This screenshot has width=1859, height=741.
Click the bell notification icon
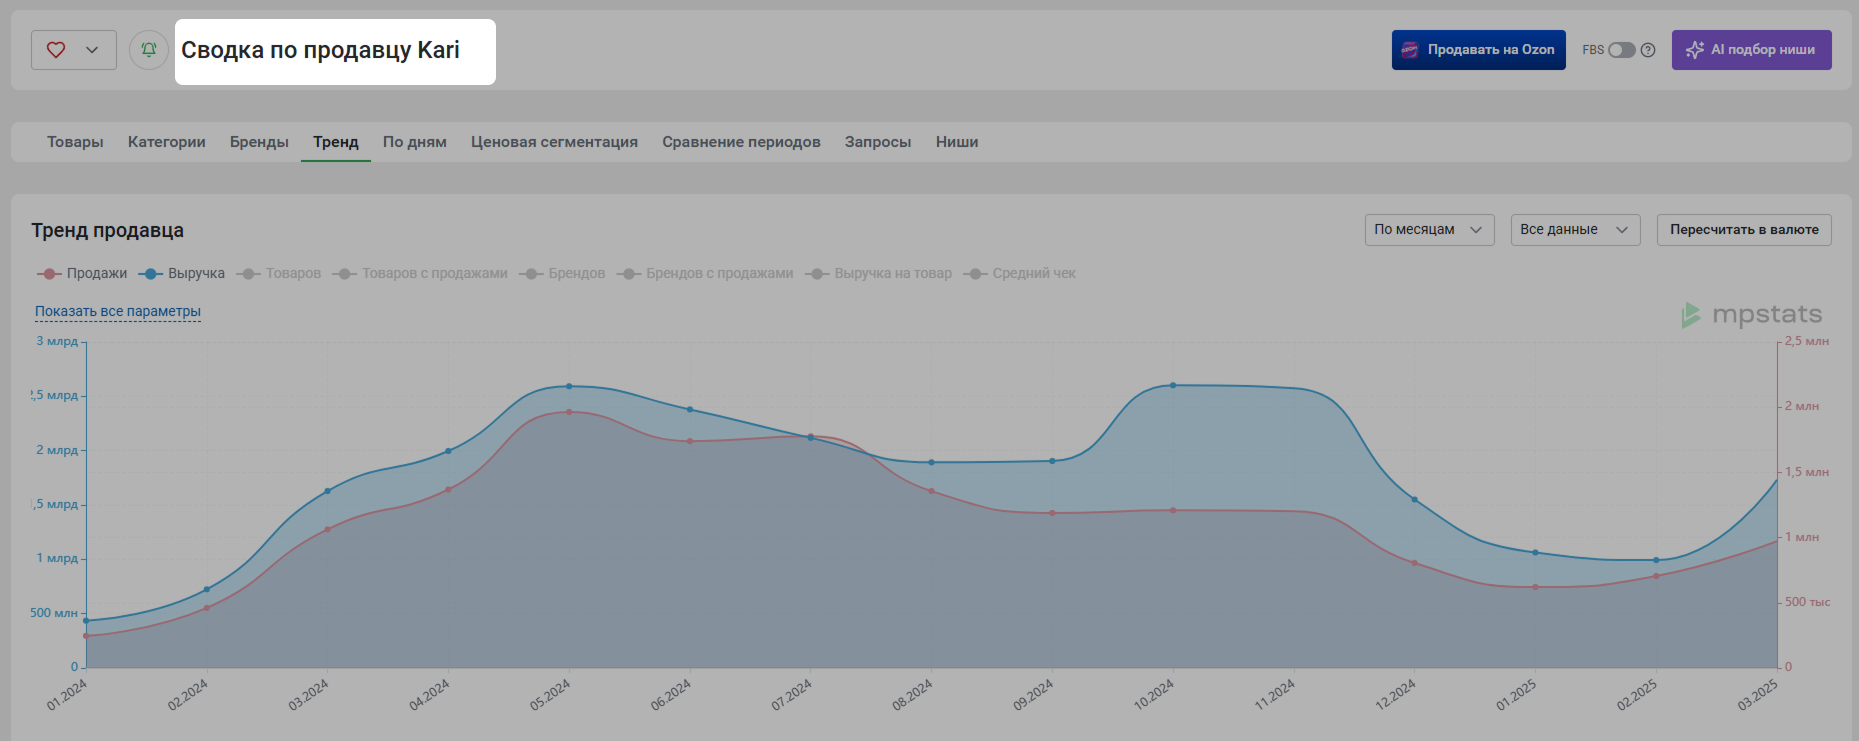pyautogui.click(x=149, y=50)
